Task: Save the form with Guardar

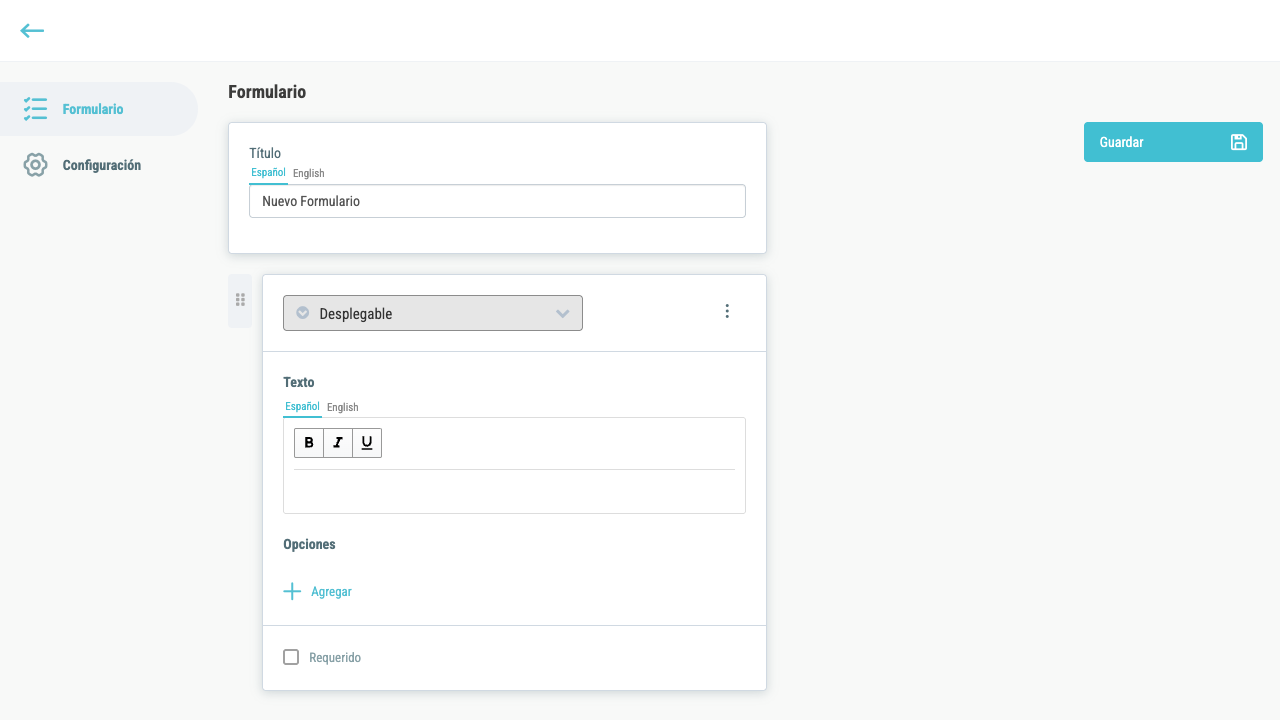Action: pos(1173,142)
